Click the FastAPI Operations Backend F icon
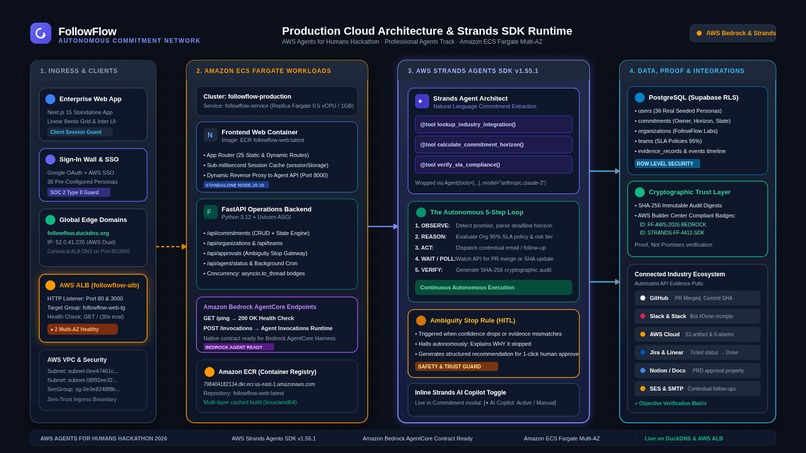 [x=210, y=212]
